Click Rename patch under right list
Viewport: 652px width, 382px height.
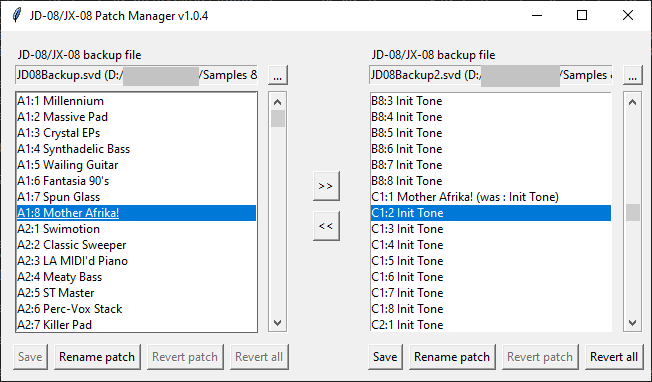pyautogui.click(x=452, y=357)
